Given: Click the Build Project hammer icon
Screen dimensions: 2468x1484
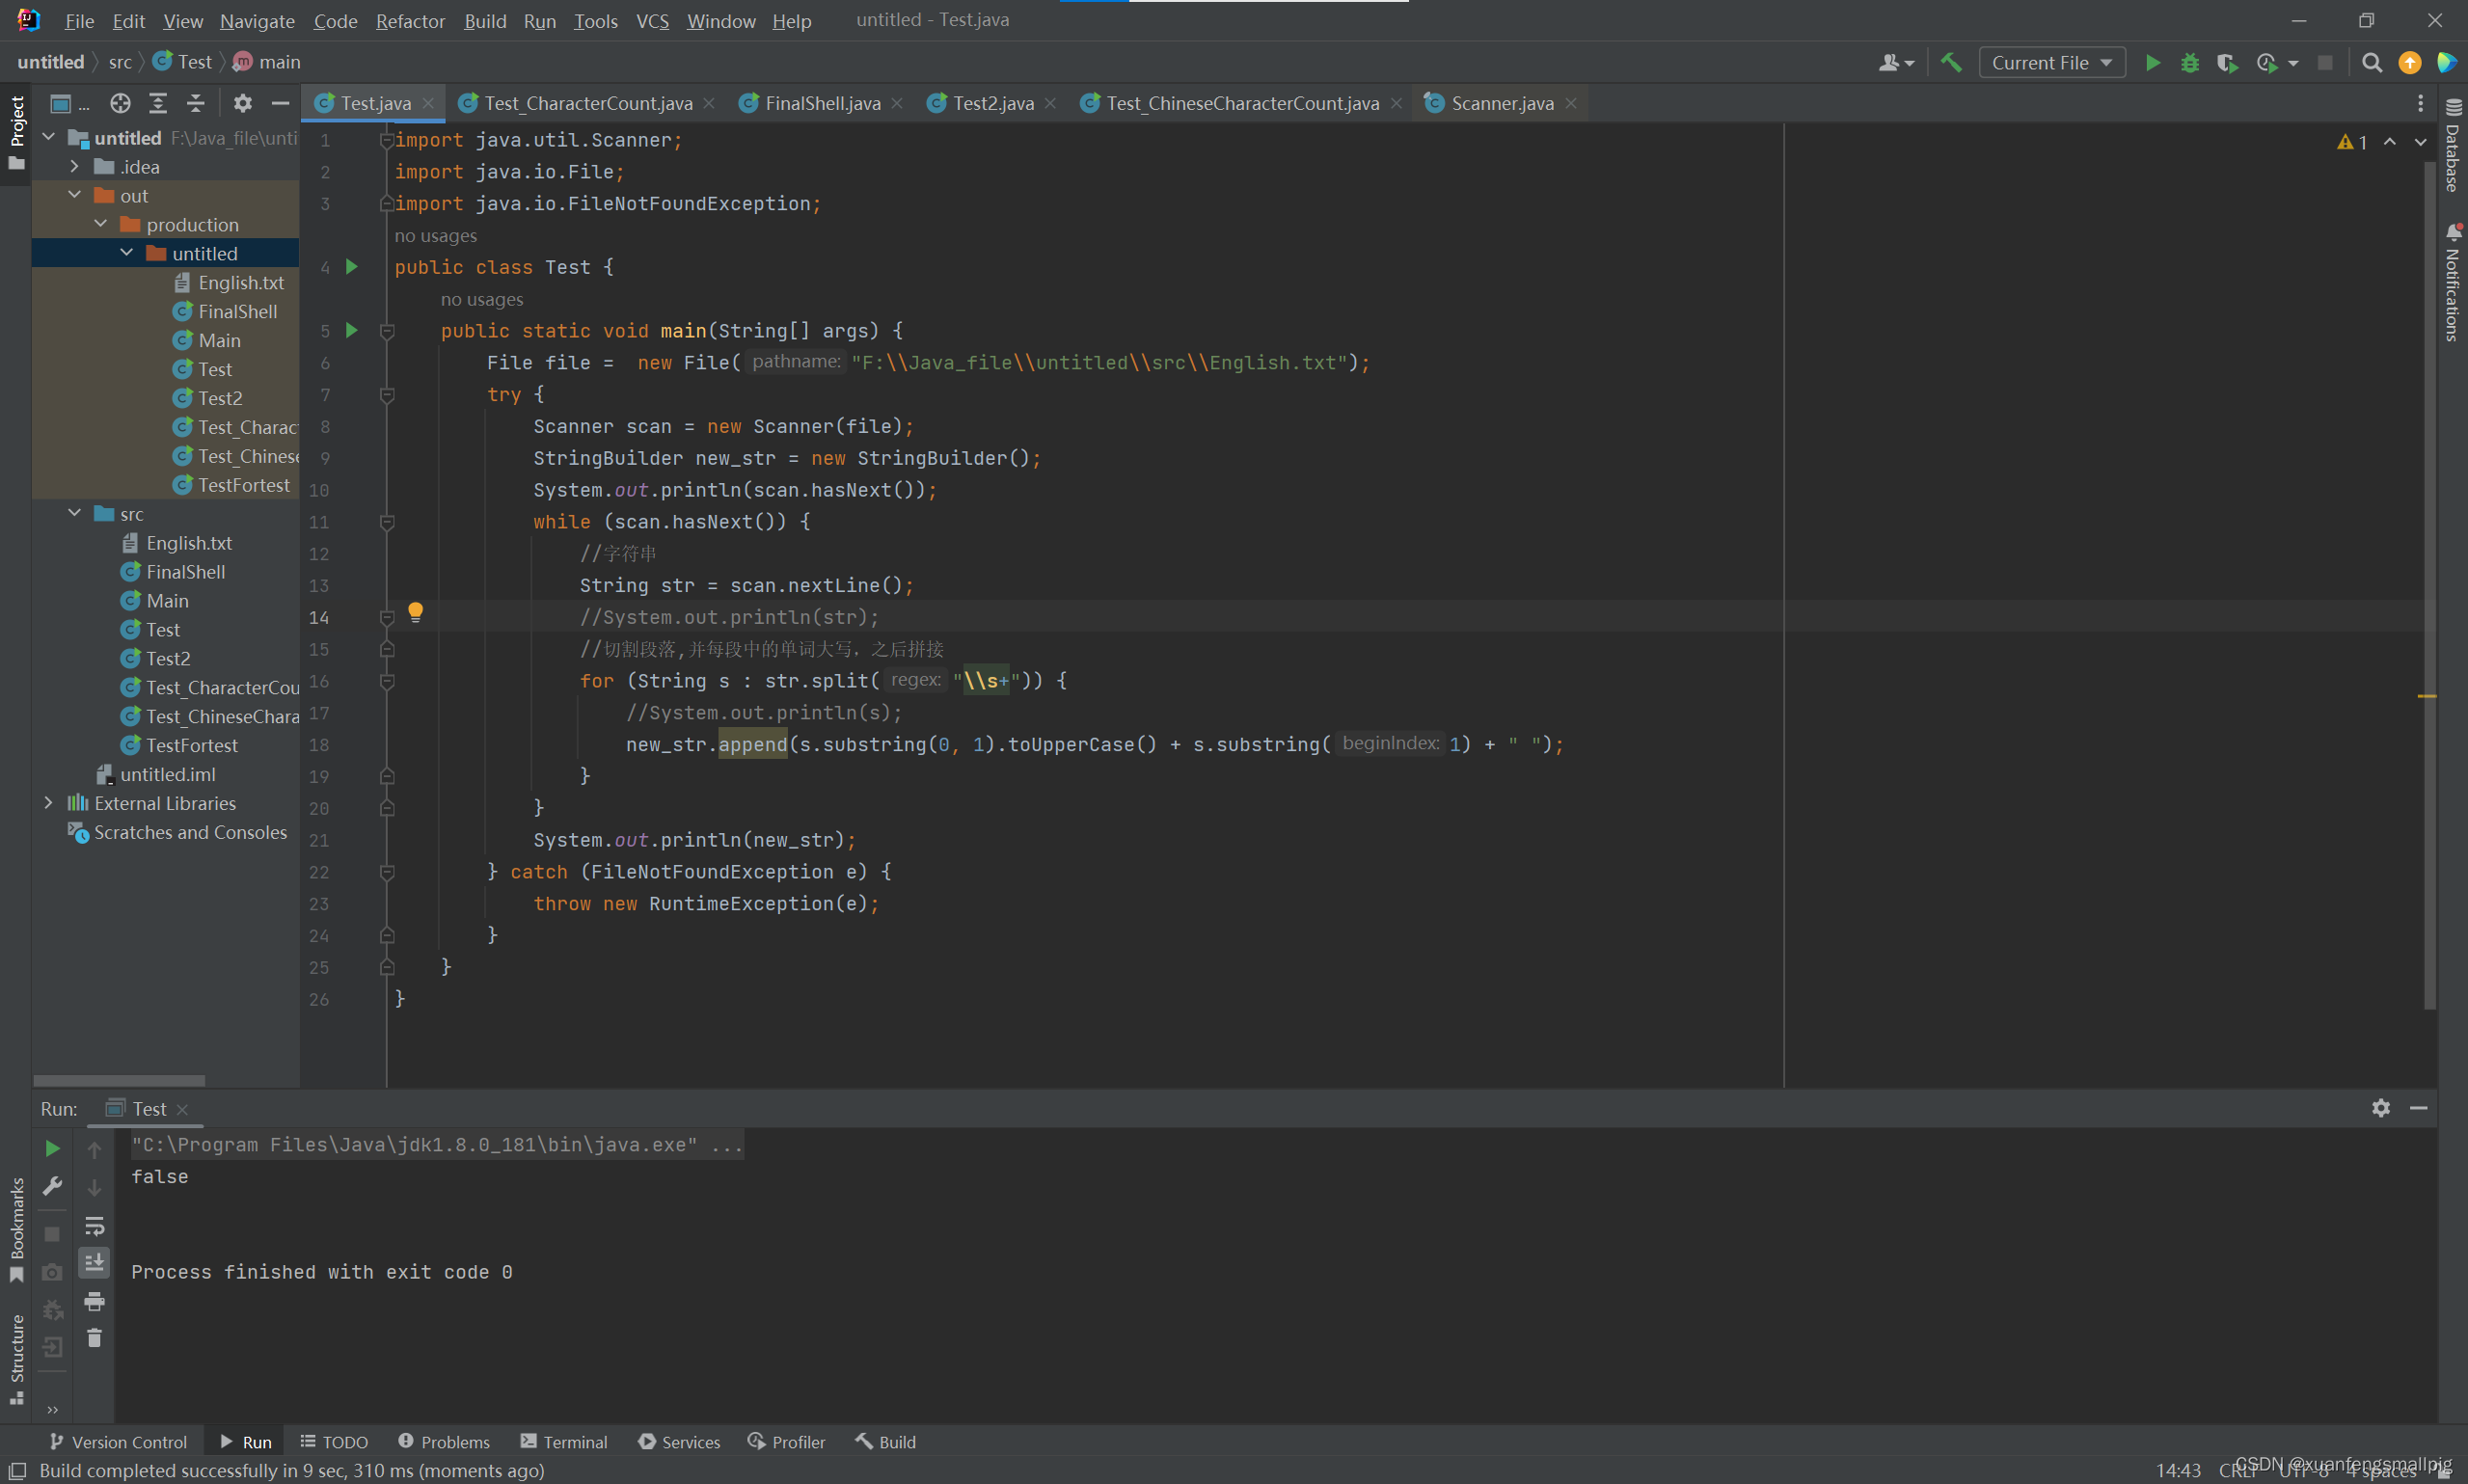Looking at the screenshot, I should point(1951,62).
